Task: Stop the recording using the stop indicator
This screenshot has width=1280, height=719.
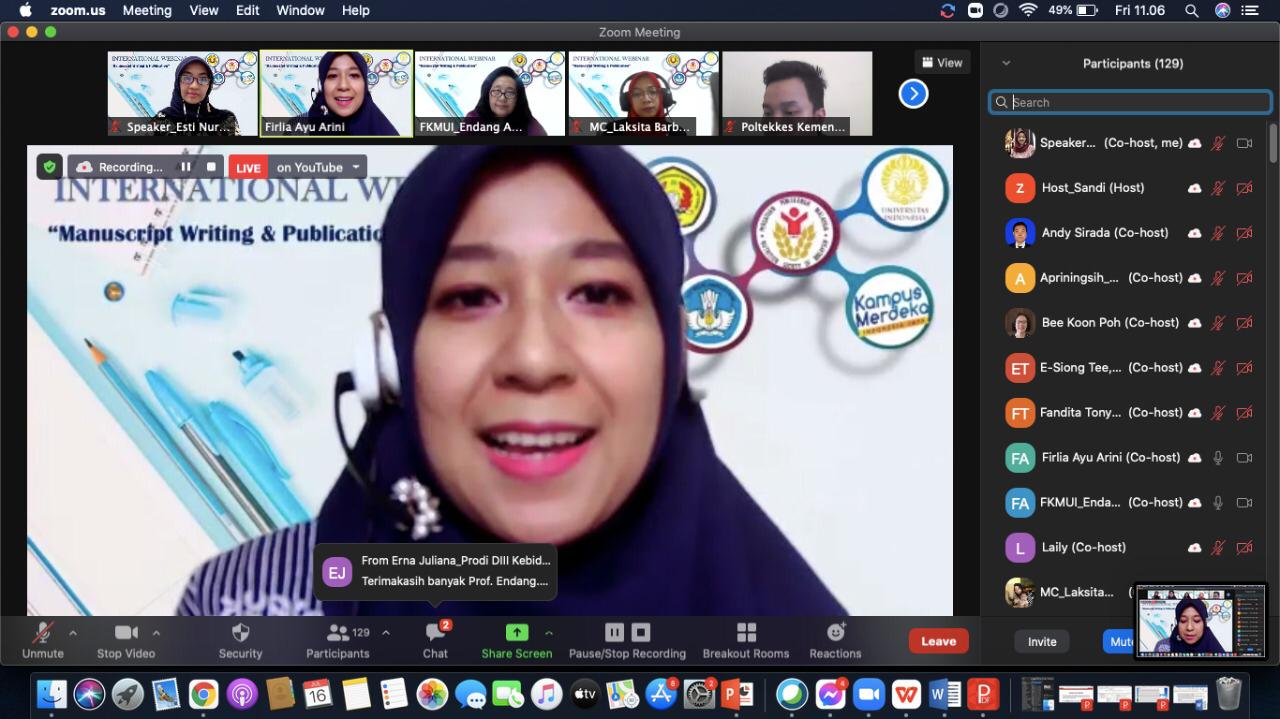Action: (211, 167)
